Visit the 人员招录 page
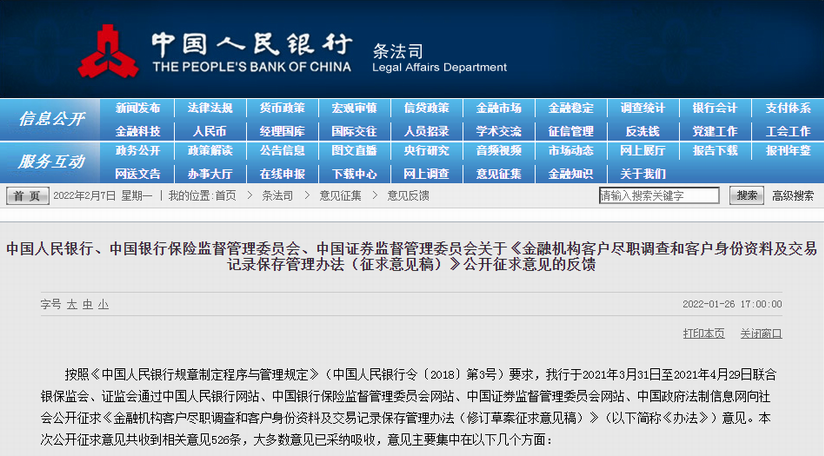Image resolution: width=824 pixels, height=456 pixels. point(426,131)
